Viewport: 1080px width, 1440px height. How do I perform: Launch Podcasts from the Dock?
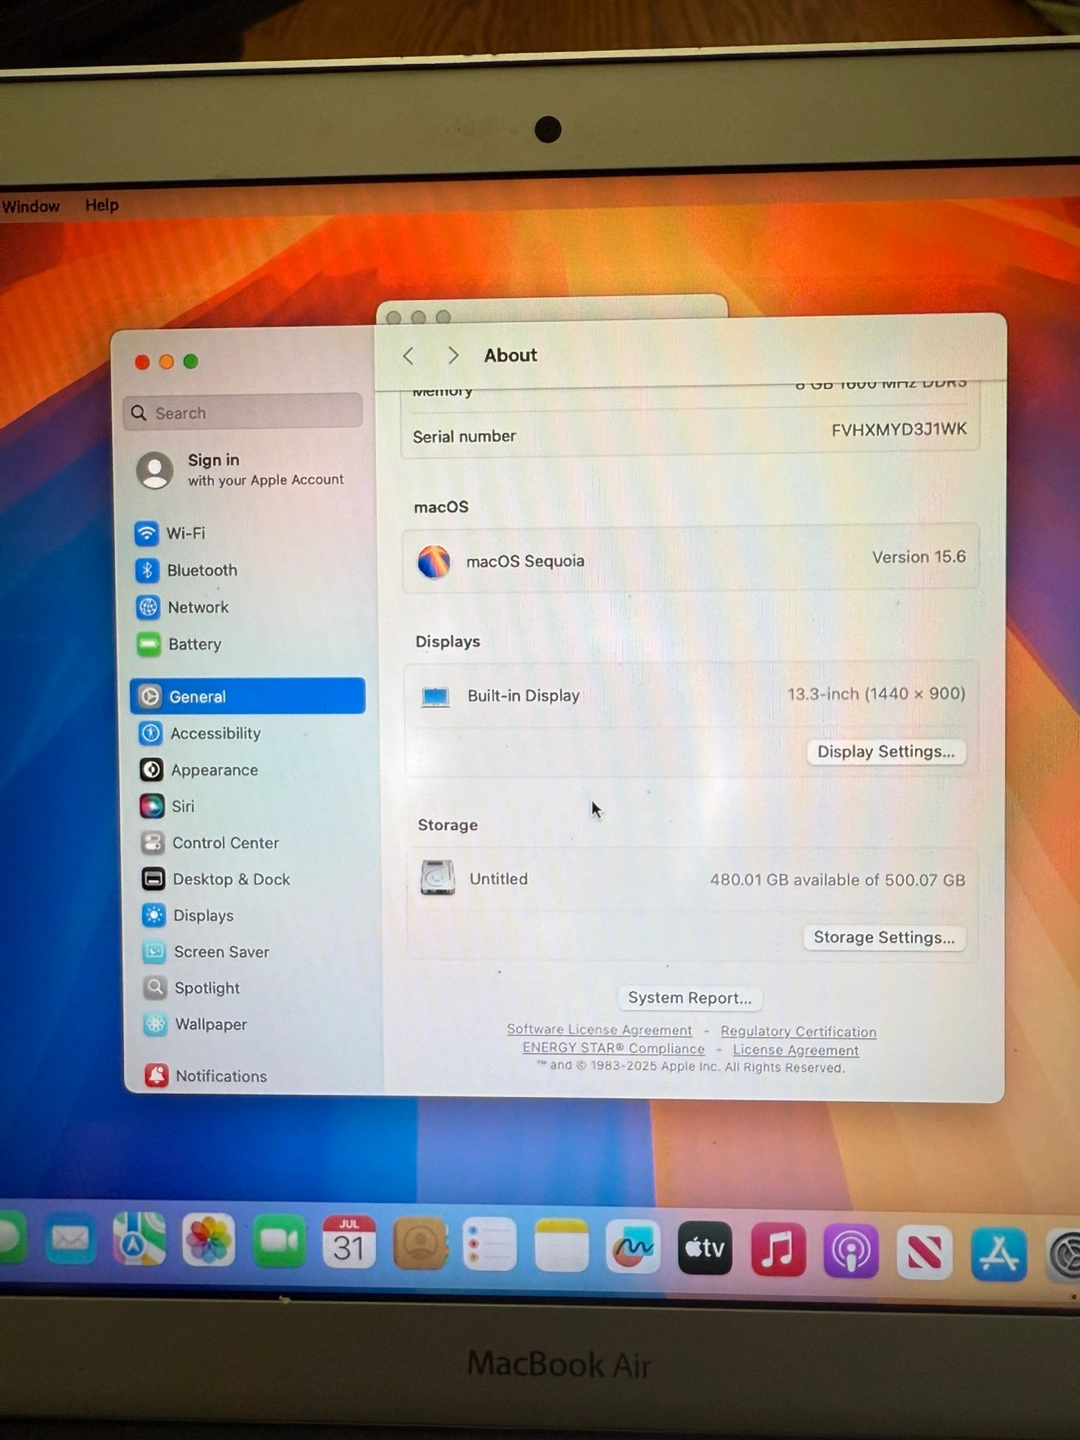click(x=851, y=1251)
